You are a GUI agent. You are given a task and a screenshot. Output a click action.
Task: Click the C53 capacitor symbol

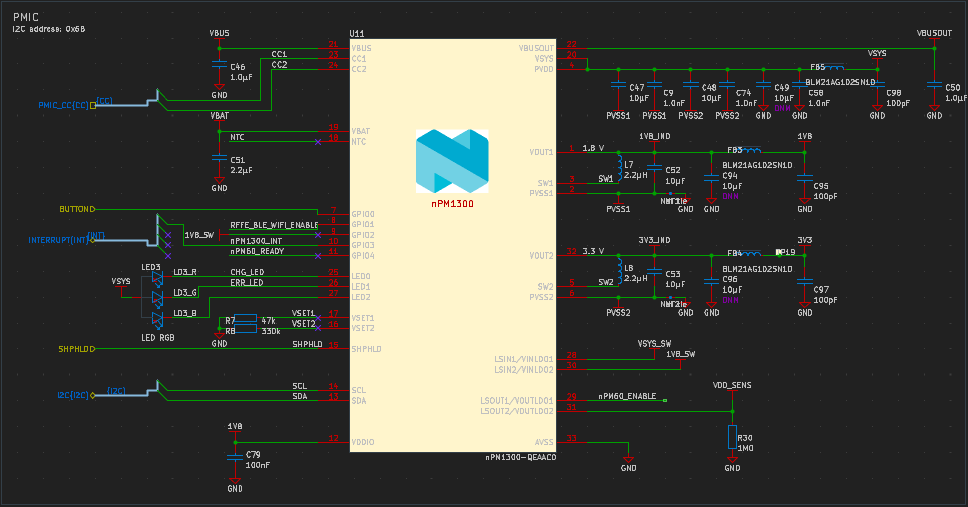[654, 271]
